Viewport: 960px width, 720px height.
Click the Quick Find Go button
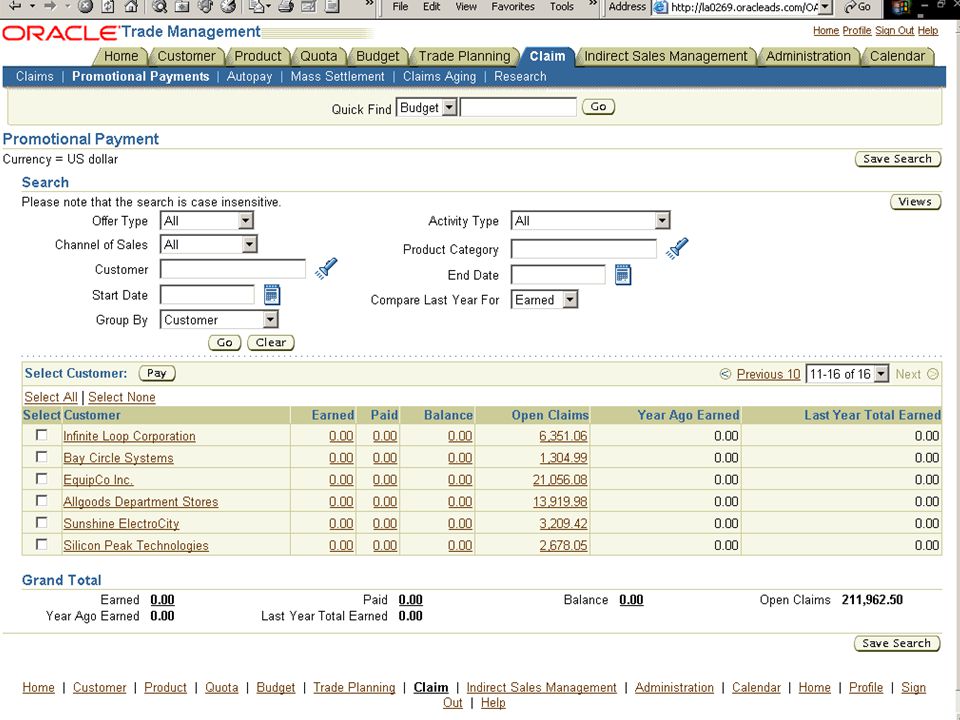(x=598, y=107)
